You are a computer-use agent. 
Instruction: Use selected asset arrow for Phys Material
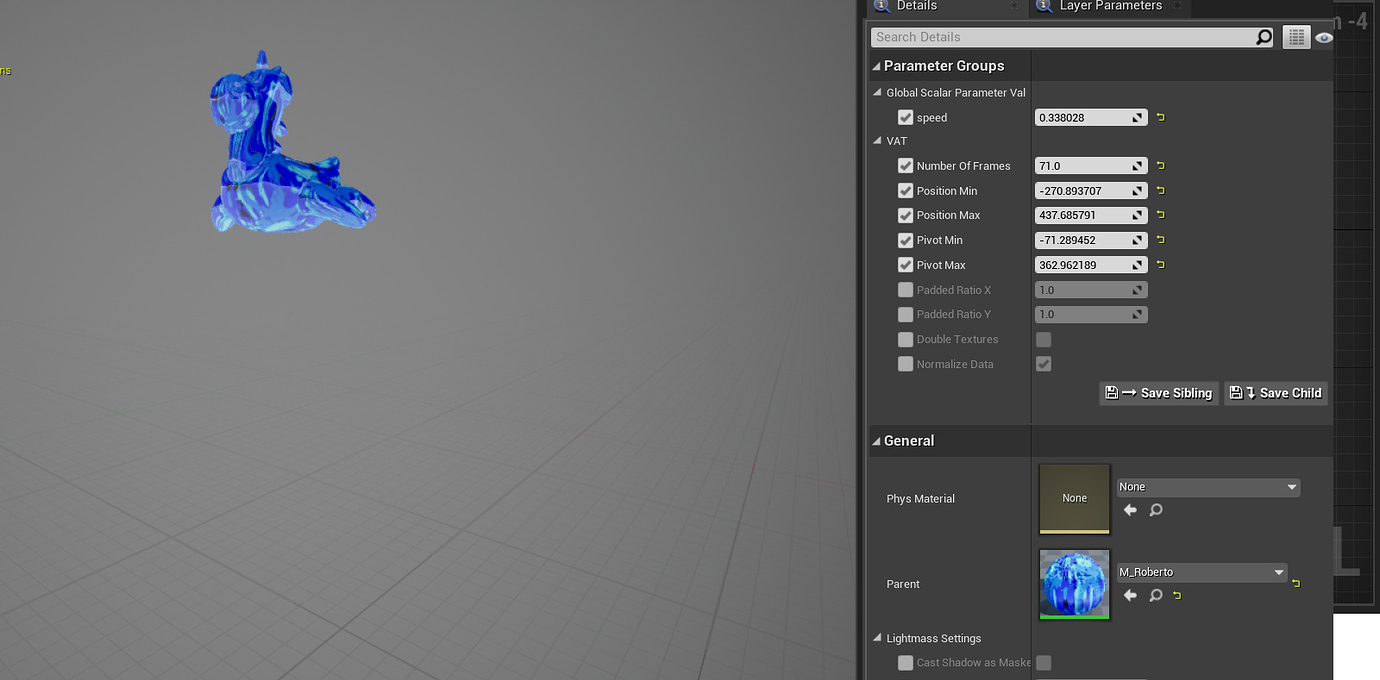[1129, 510]
